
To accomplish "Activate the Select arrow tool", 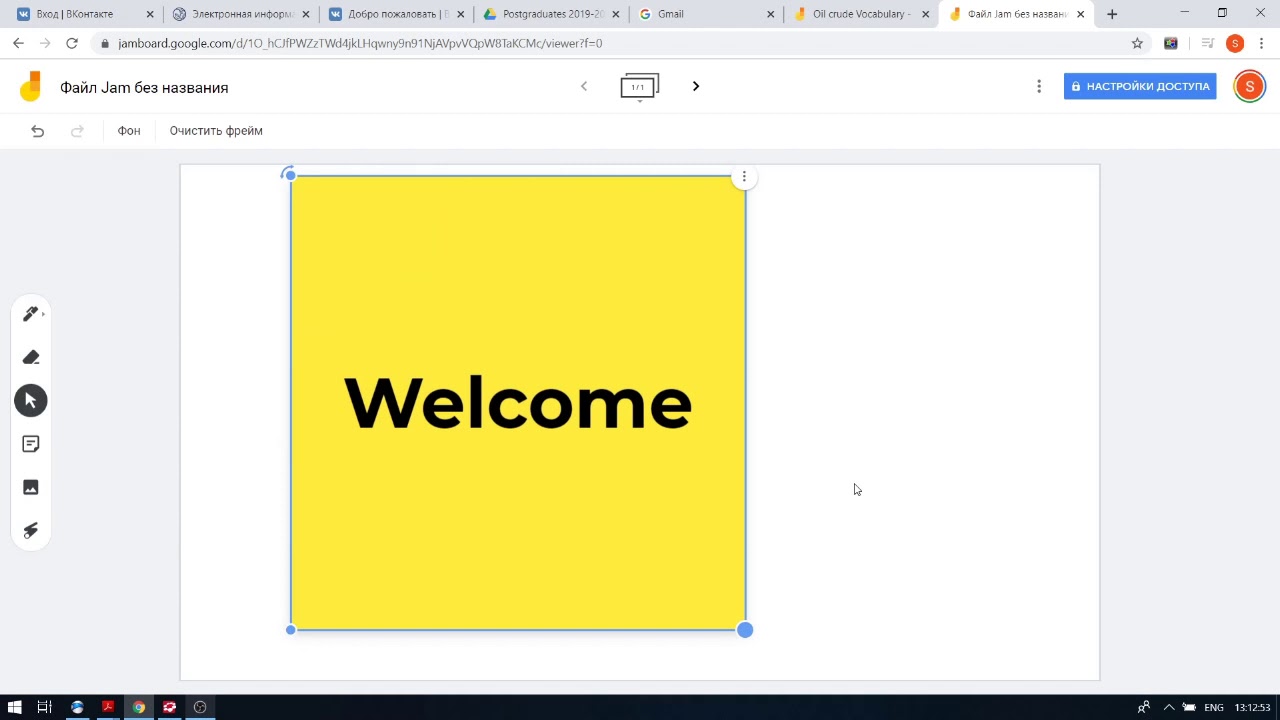I will (x=31, y=400).
